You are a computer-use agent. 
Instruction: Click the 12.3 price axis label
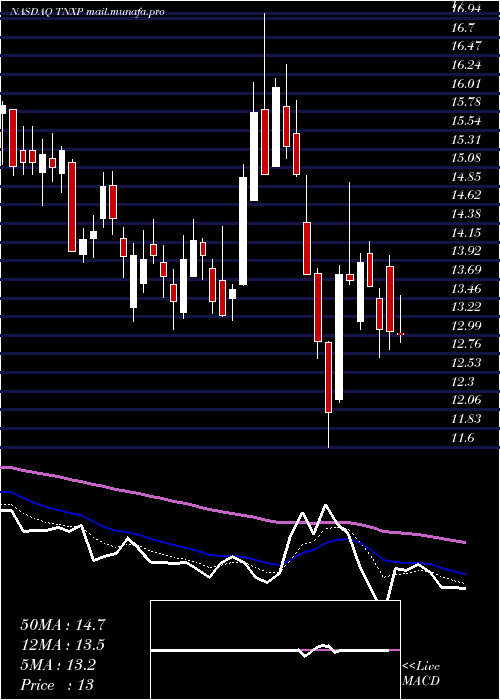click(x=463, y=381)
